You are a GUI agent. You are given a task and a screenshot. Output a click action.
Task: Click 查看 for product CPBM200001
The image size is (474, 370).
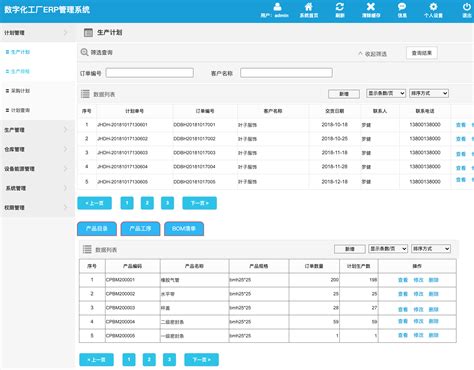[403, 280]
